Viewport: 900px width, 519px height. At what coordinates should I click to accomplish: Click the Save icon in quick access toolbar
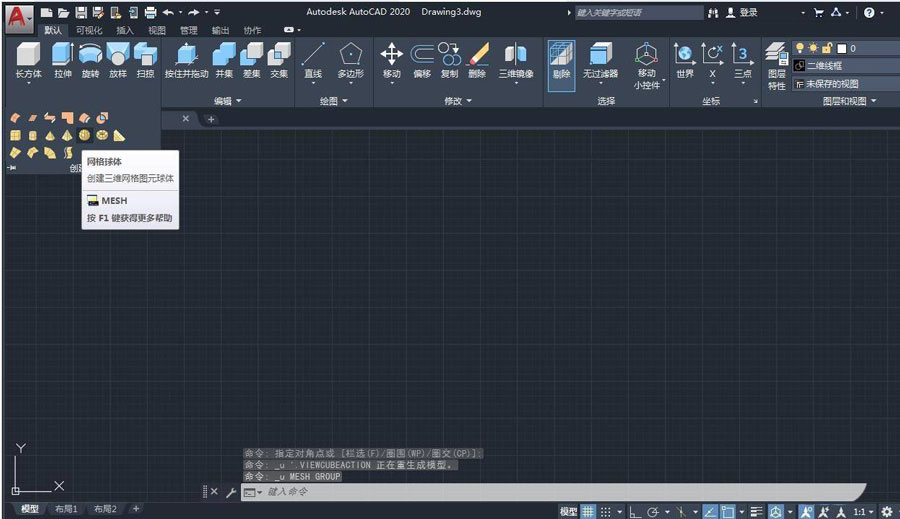81,12
